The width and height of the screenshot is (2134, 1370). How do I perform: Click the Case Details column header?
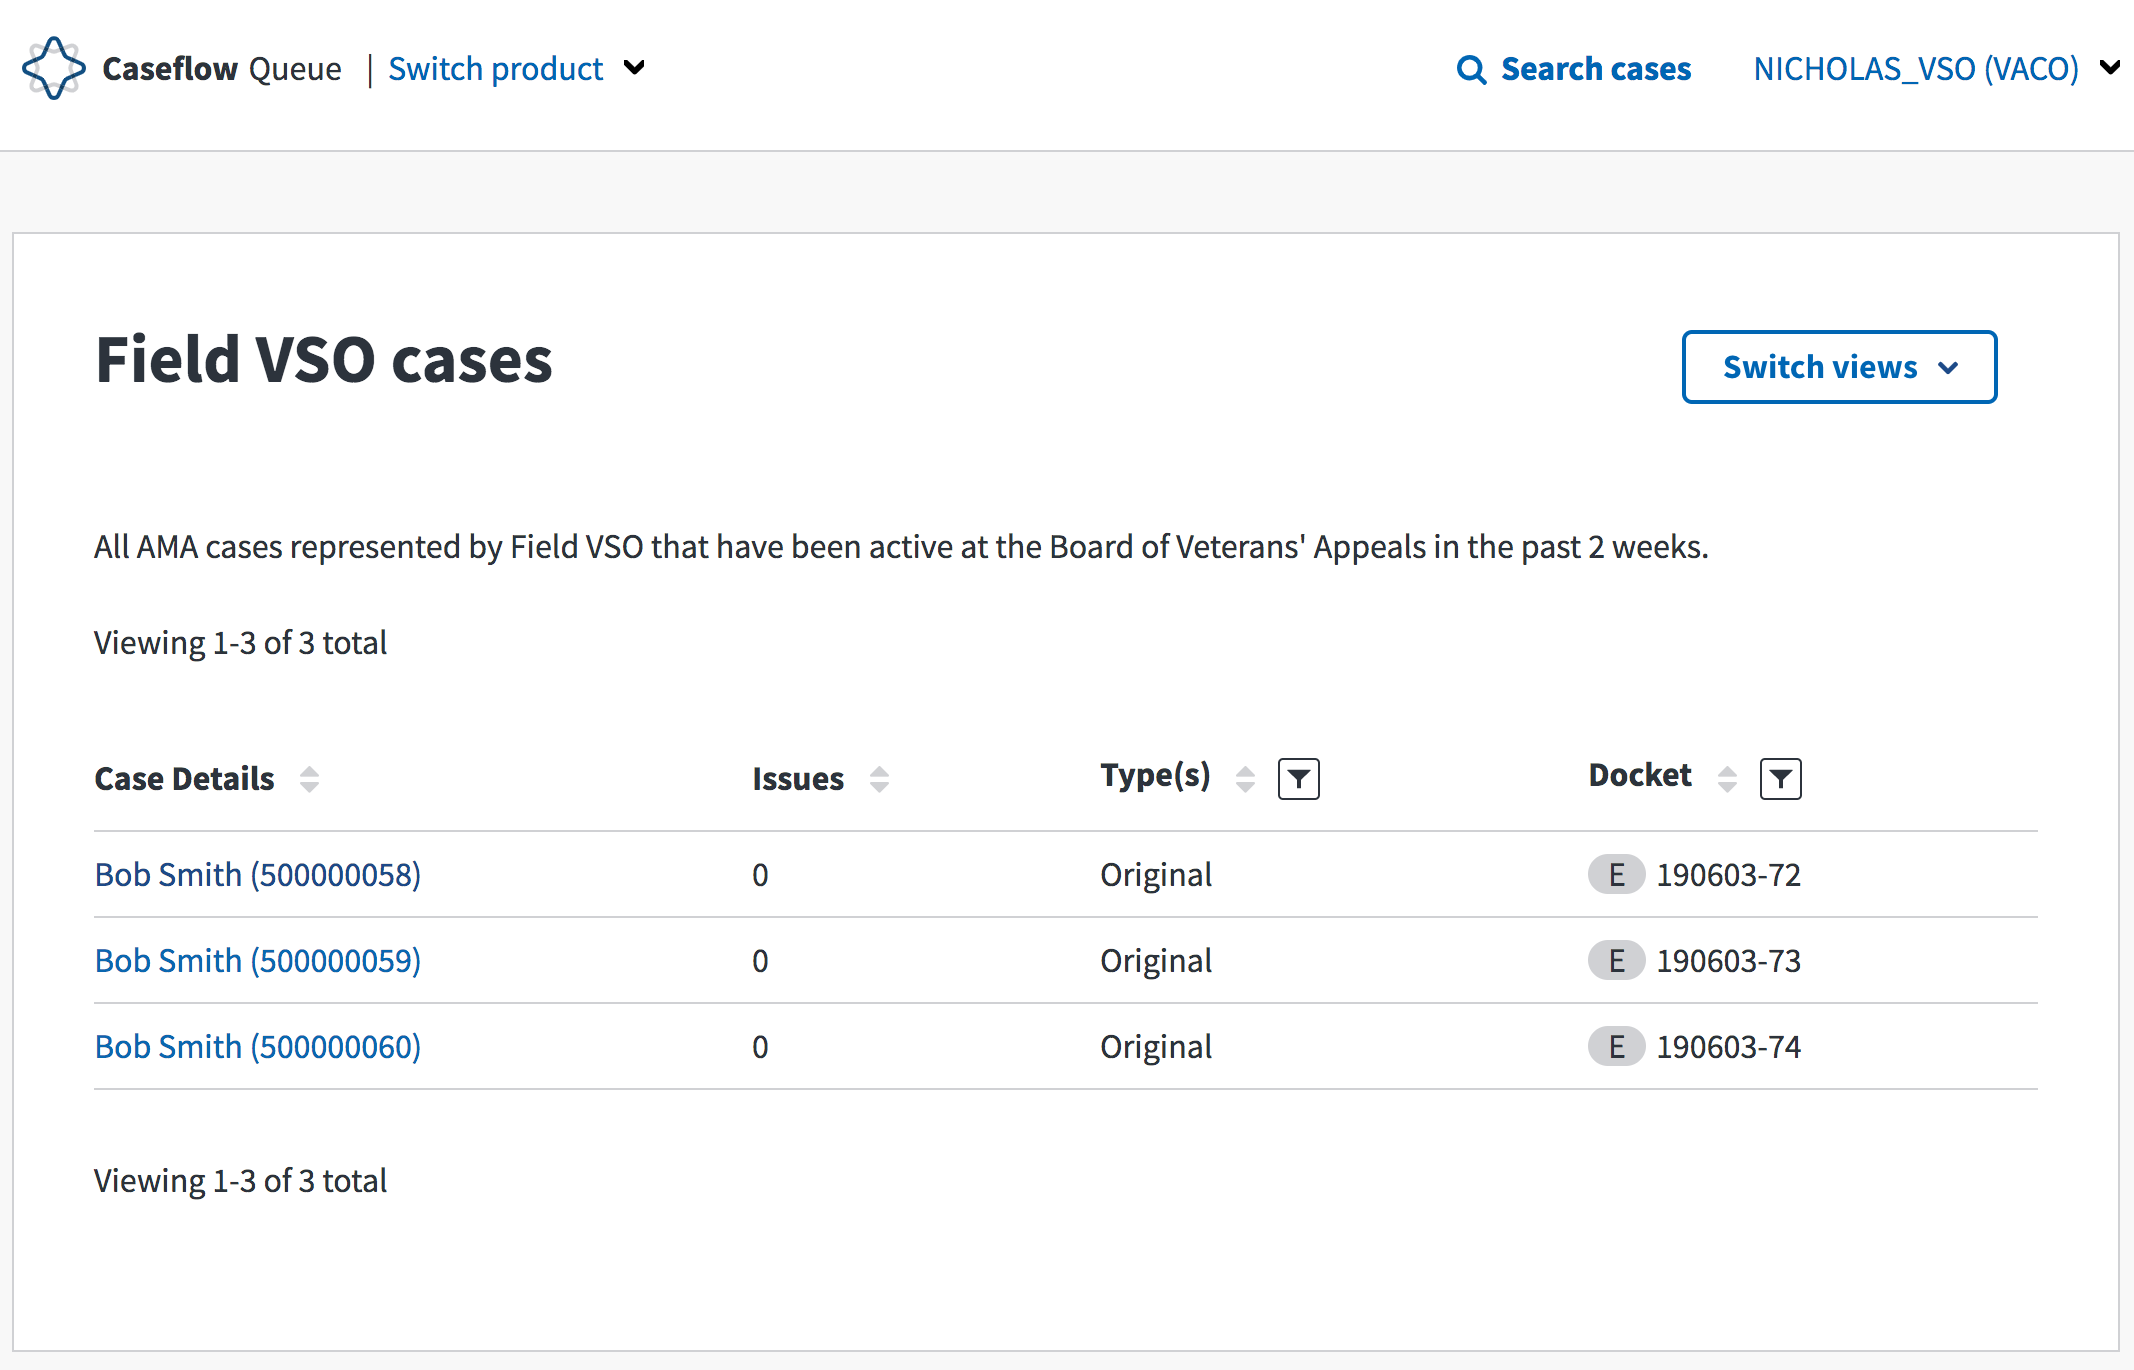pyautogui.click(x=184, y=779)
